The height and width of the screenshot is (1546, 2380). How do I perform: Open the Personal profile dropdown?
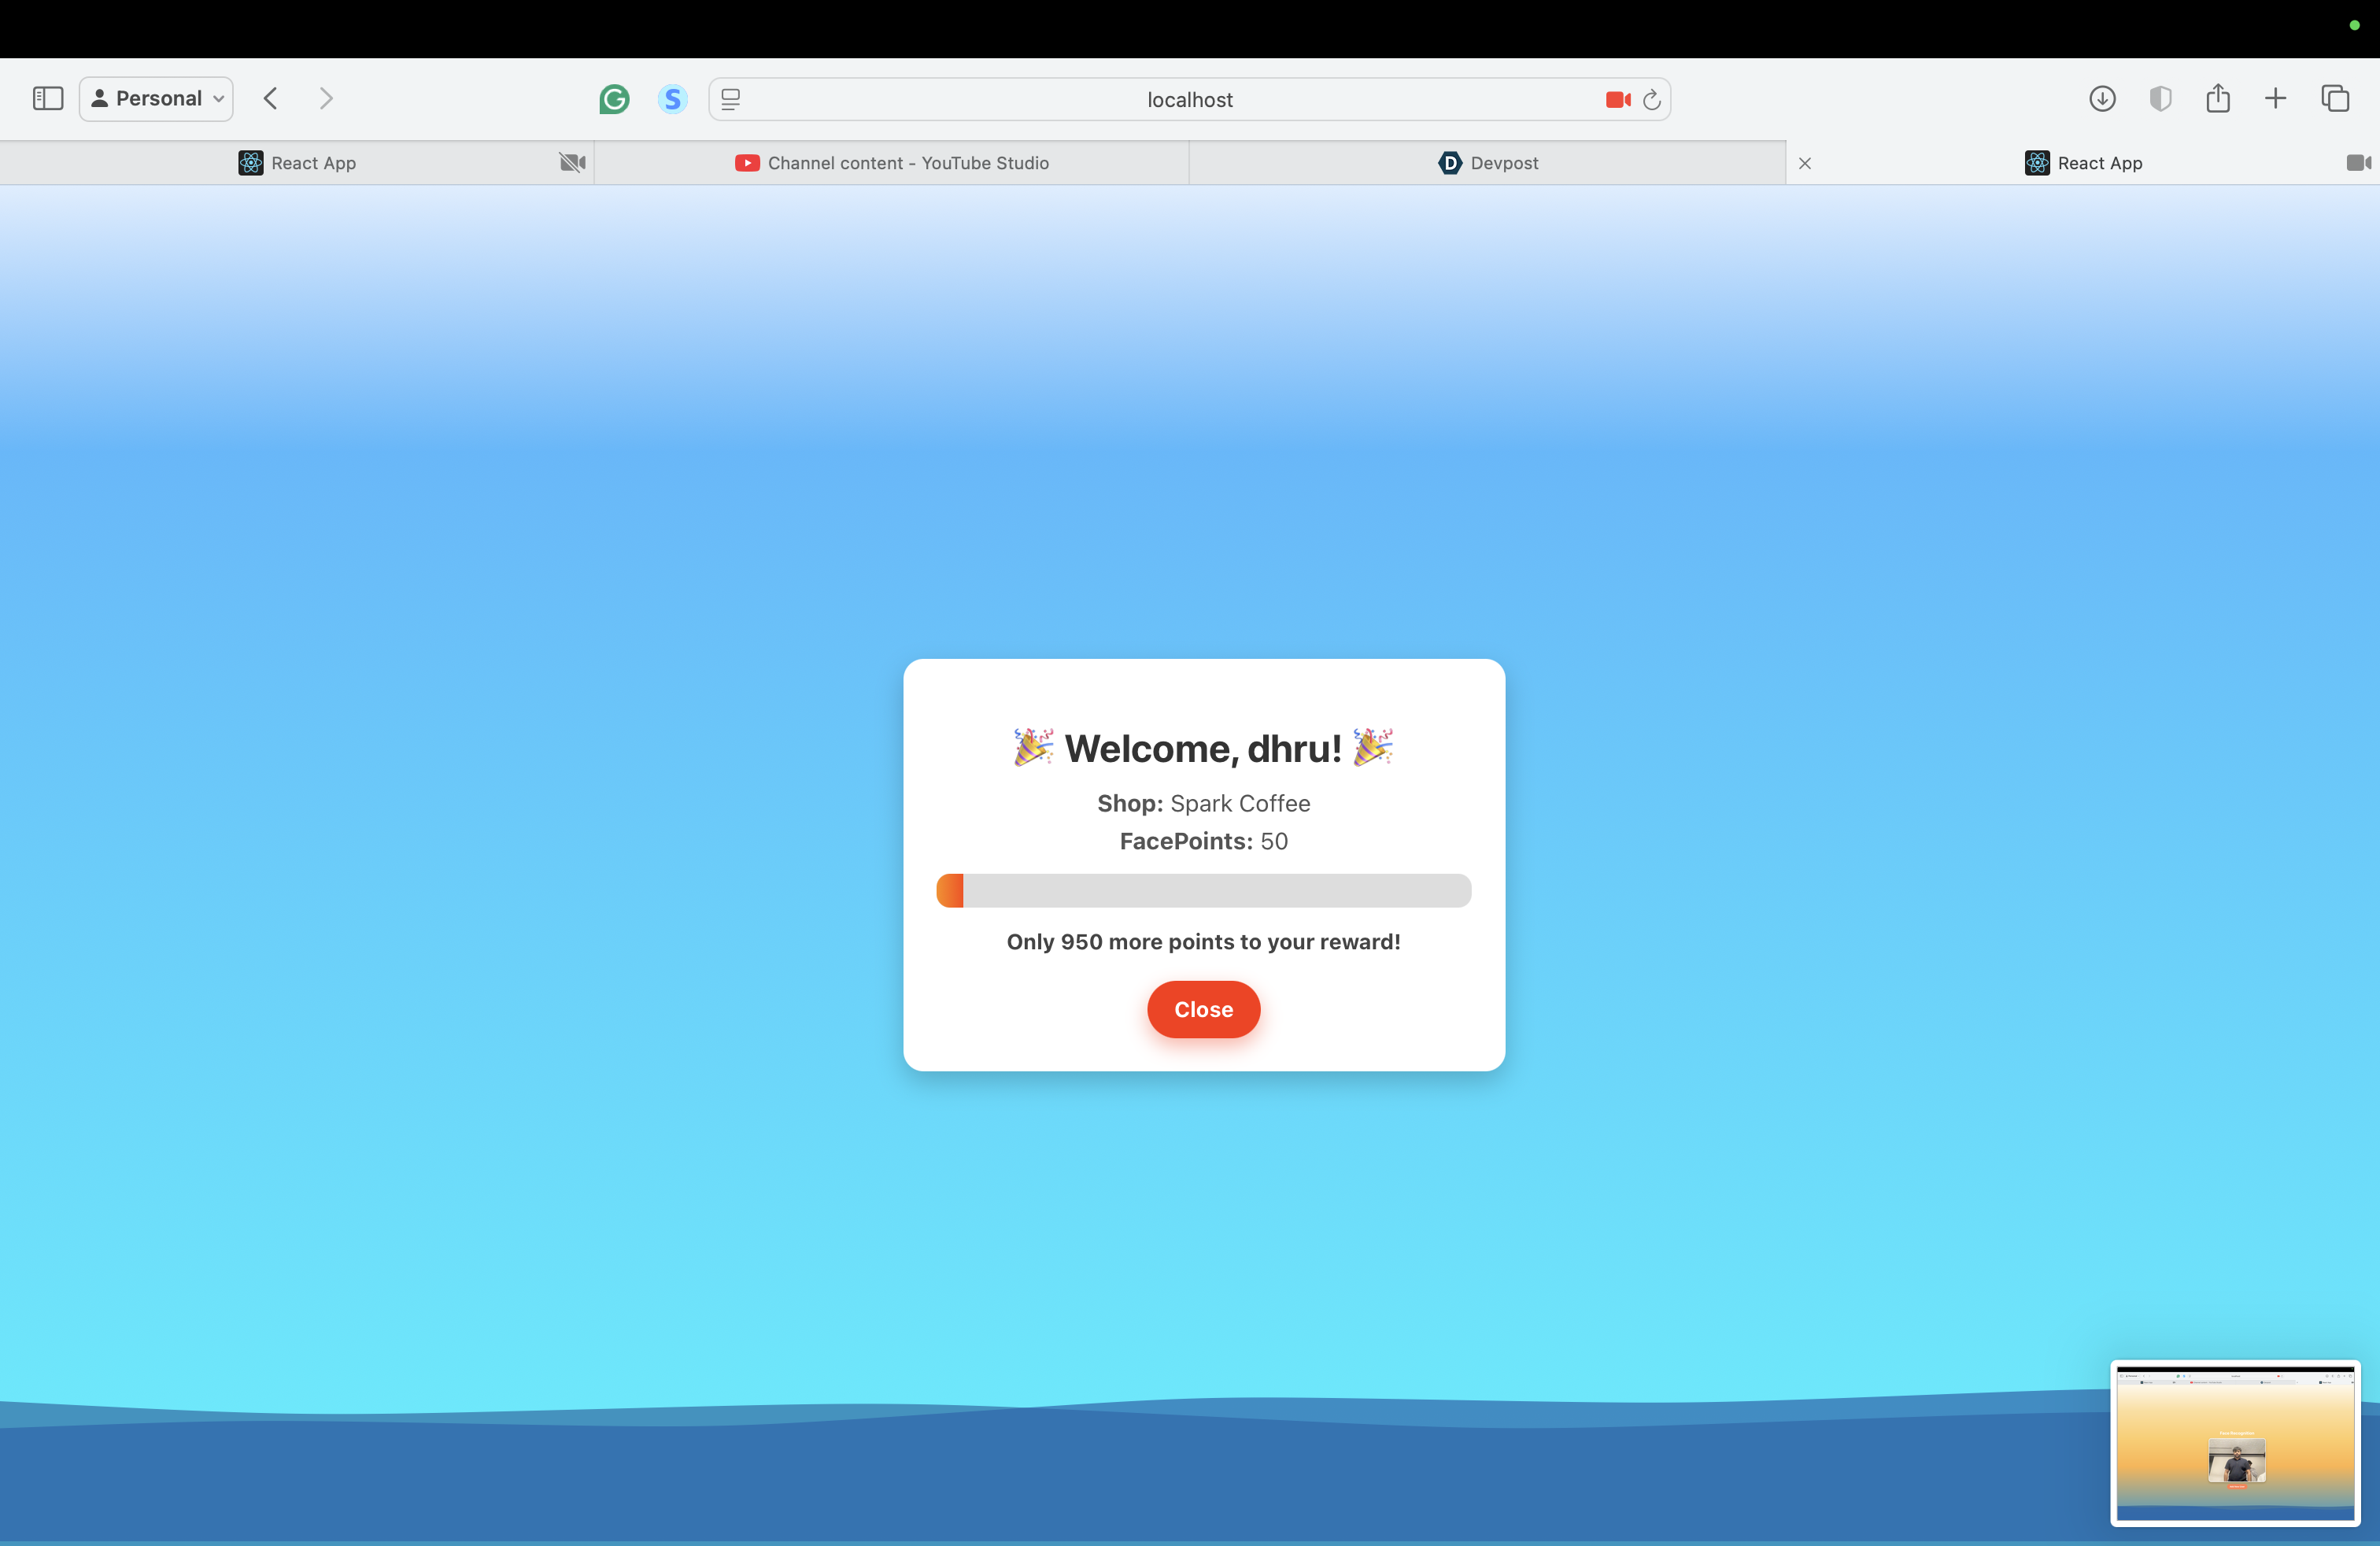pos(157,98)
